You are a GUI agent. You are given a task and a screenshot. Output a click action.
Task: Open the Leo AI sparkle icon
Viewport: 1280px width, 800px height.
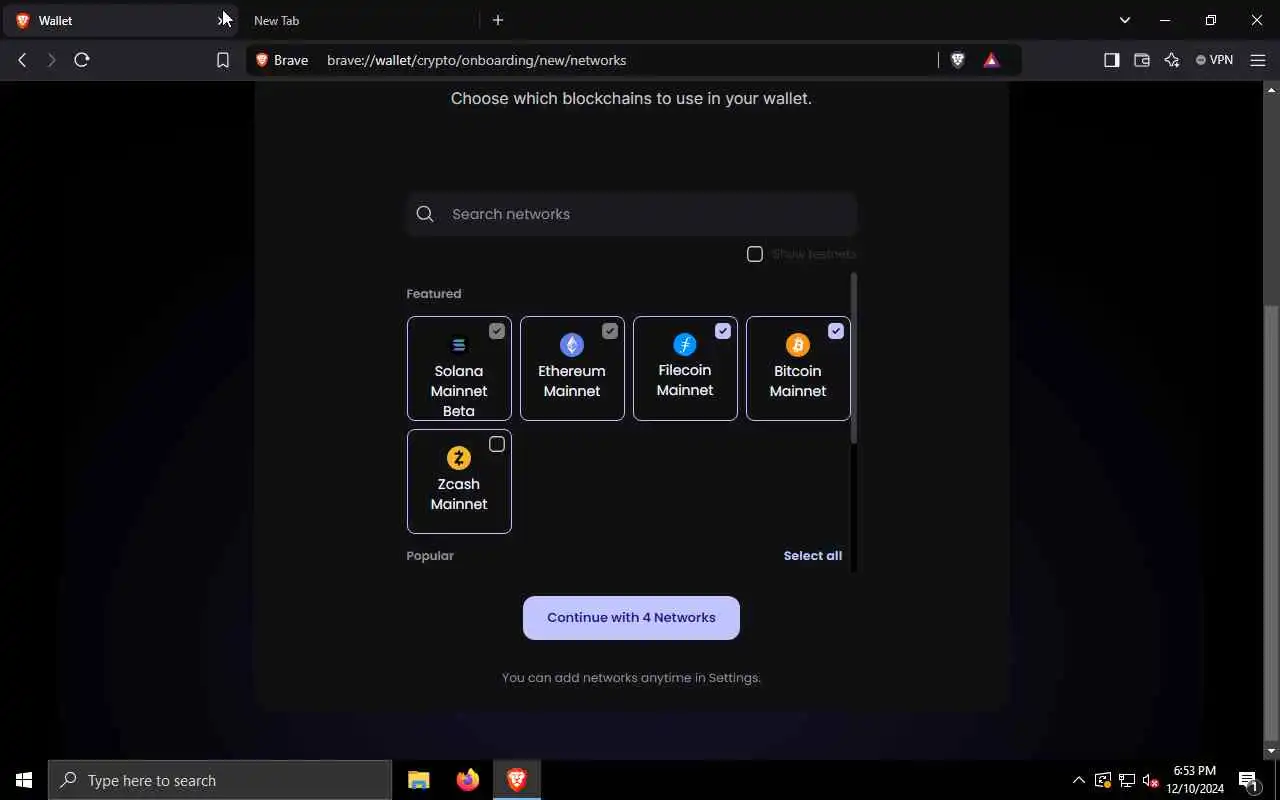click(x=1172, y=60)
